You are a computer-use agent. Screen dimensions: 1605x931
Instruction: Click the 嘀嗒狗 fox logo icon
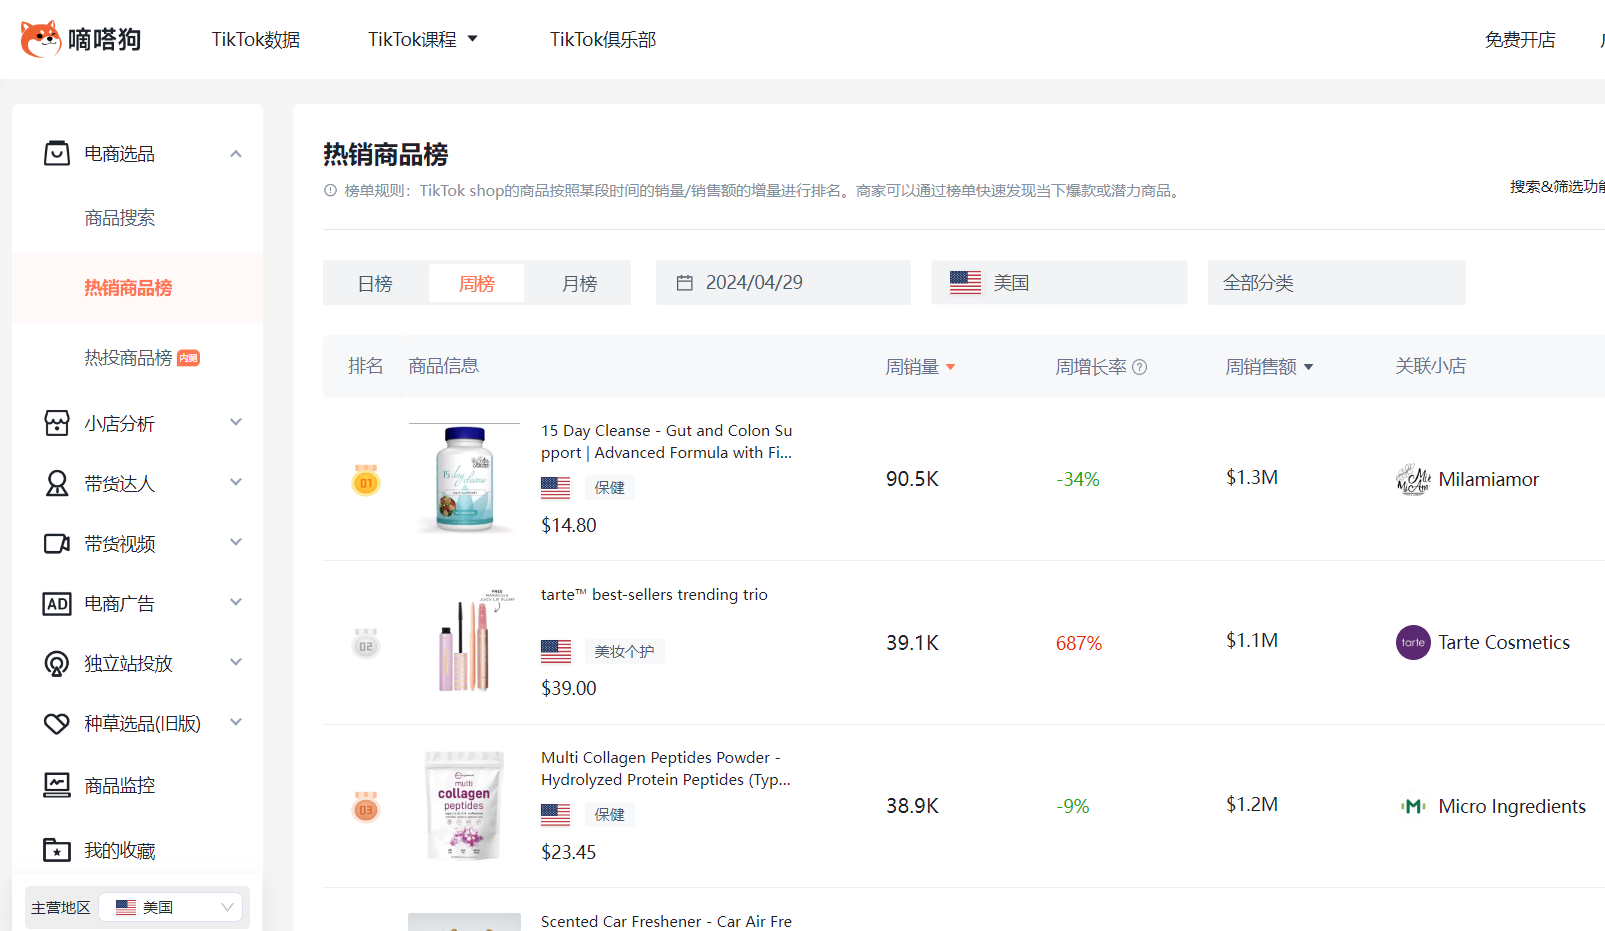click(40, 39)
